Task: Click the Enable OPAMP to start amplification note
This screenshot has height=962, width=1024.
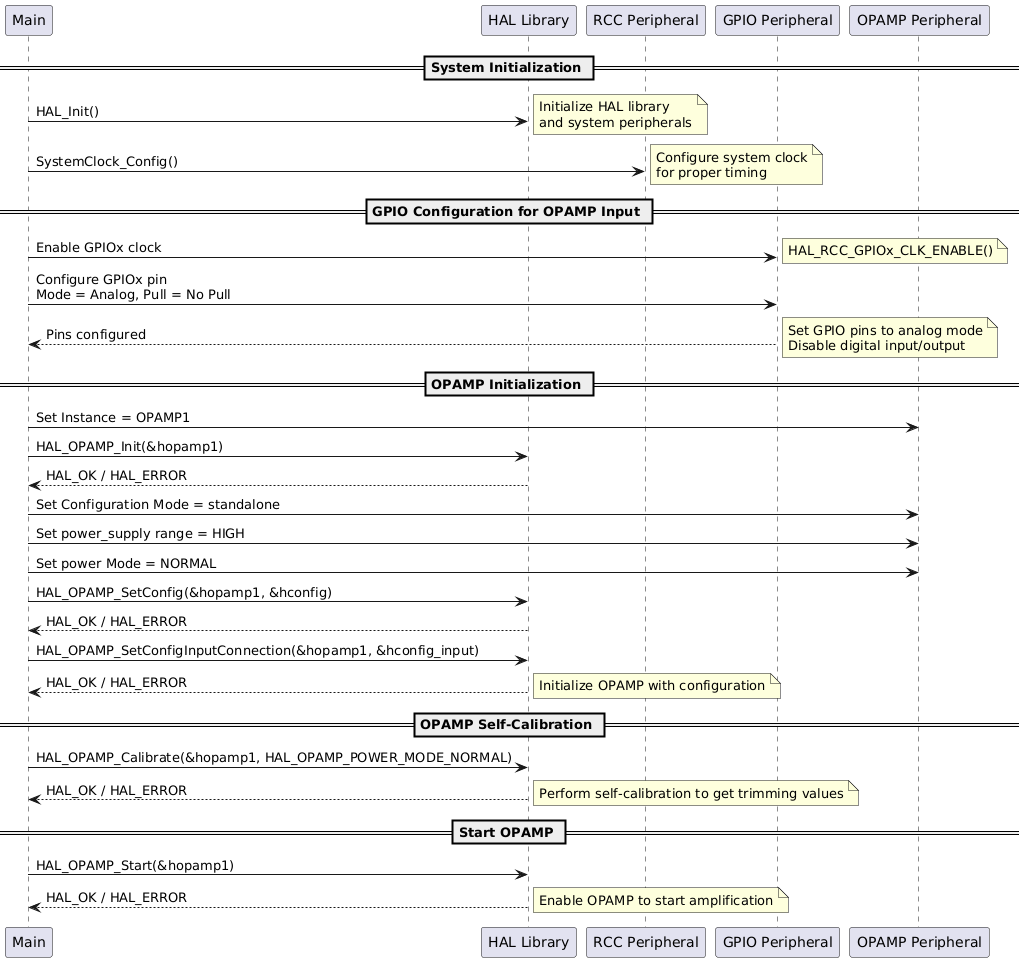Action: (660, 901)
